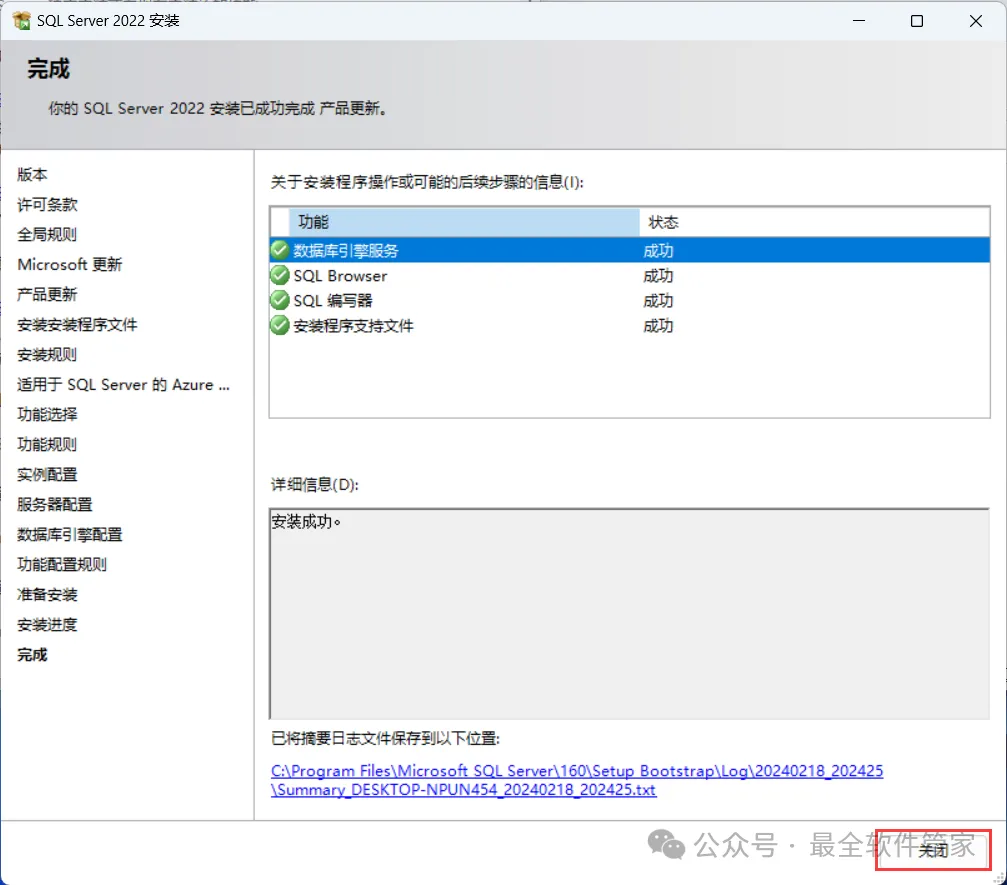Click the 关于安装程序操作 information label
1007x885 pixels.
coord(427,182)
